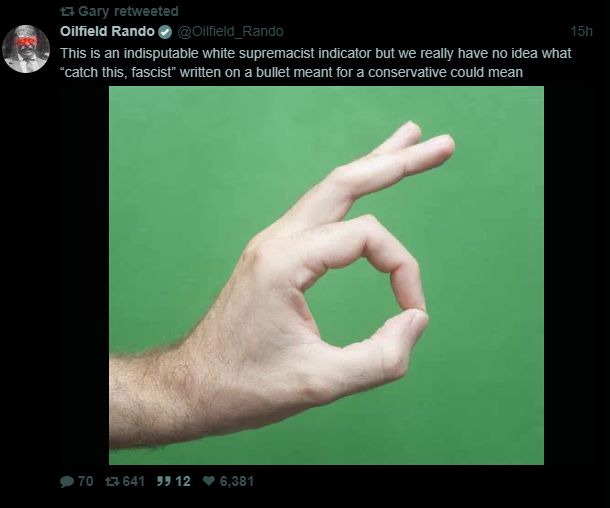Like the tweet with the heart icon
Viewport: 610px width, 508px height.
point(209,481)
